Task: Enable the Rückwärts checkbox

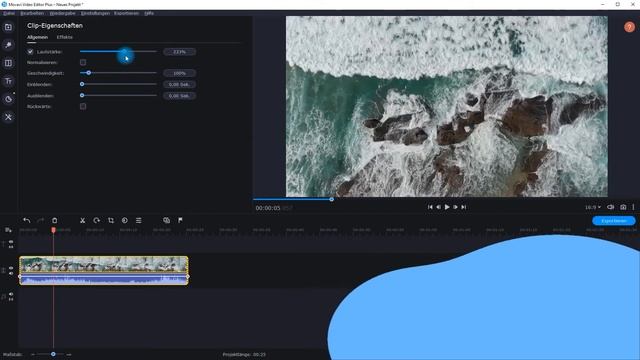Action: tap(83, 107)
